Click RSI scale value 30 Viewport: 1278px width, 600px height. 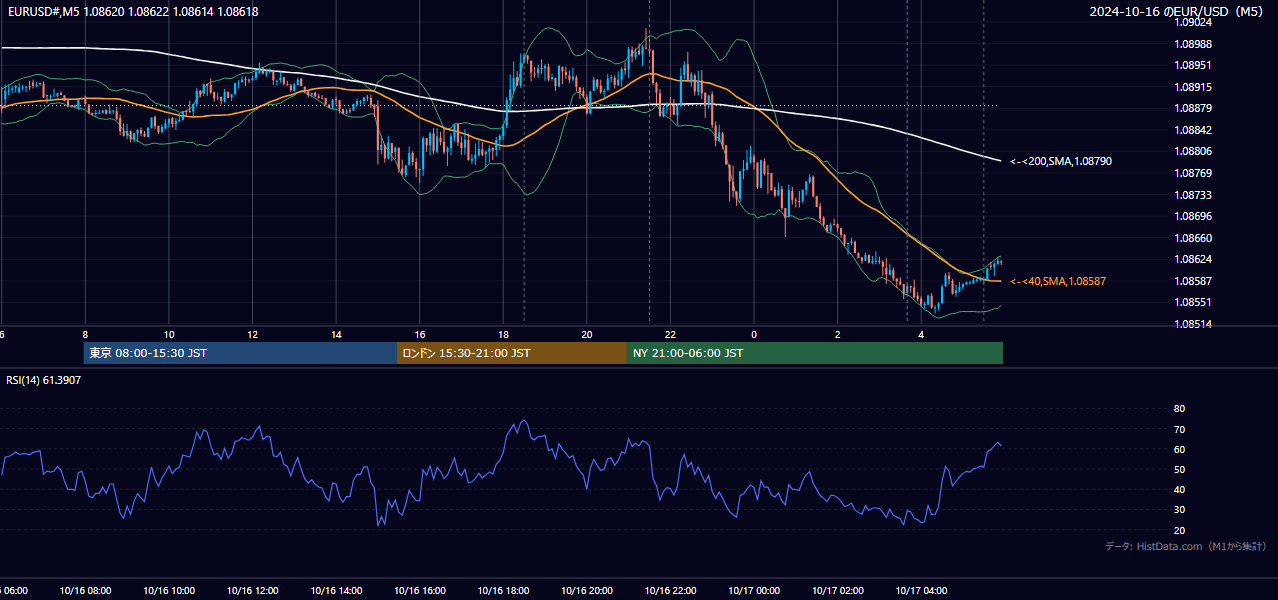(x=1179, y=510)
